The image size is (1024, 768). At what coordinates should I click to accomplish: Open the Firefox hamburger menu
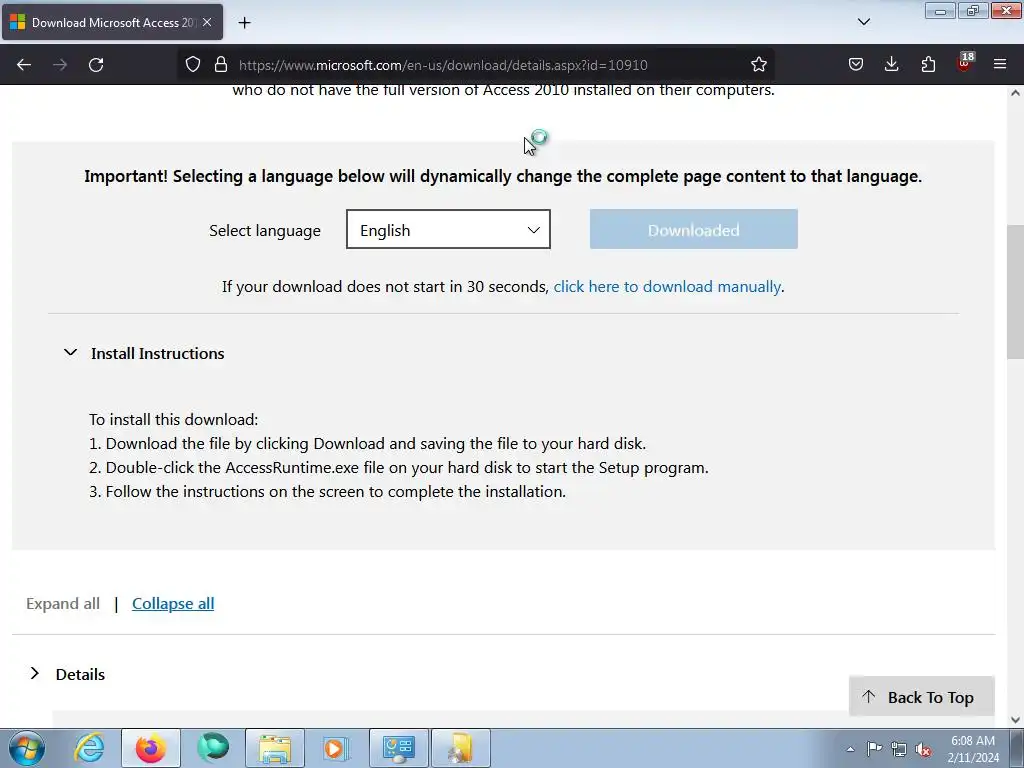pos(1000,65)
